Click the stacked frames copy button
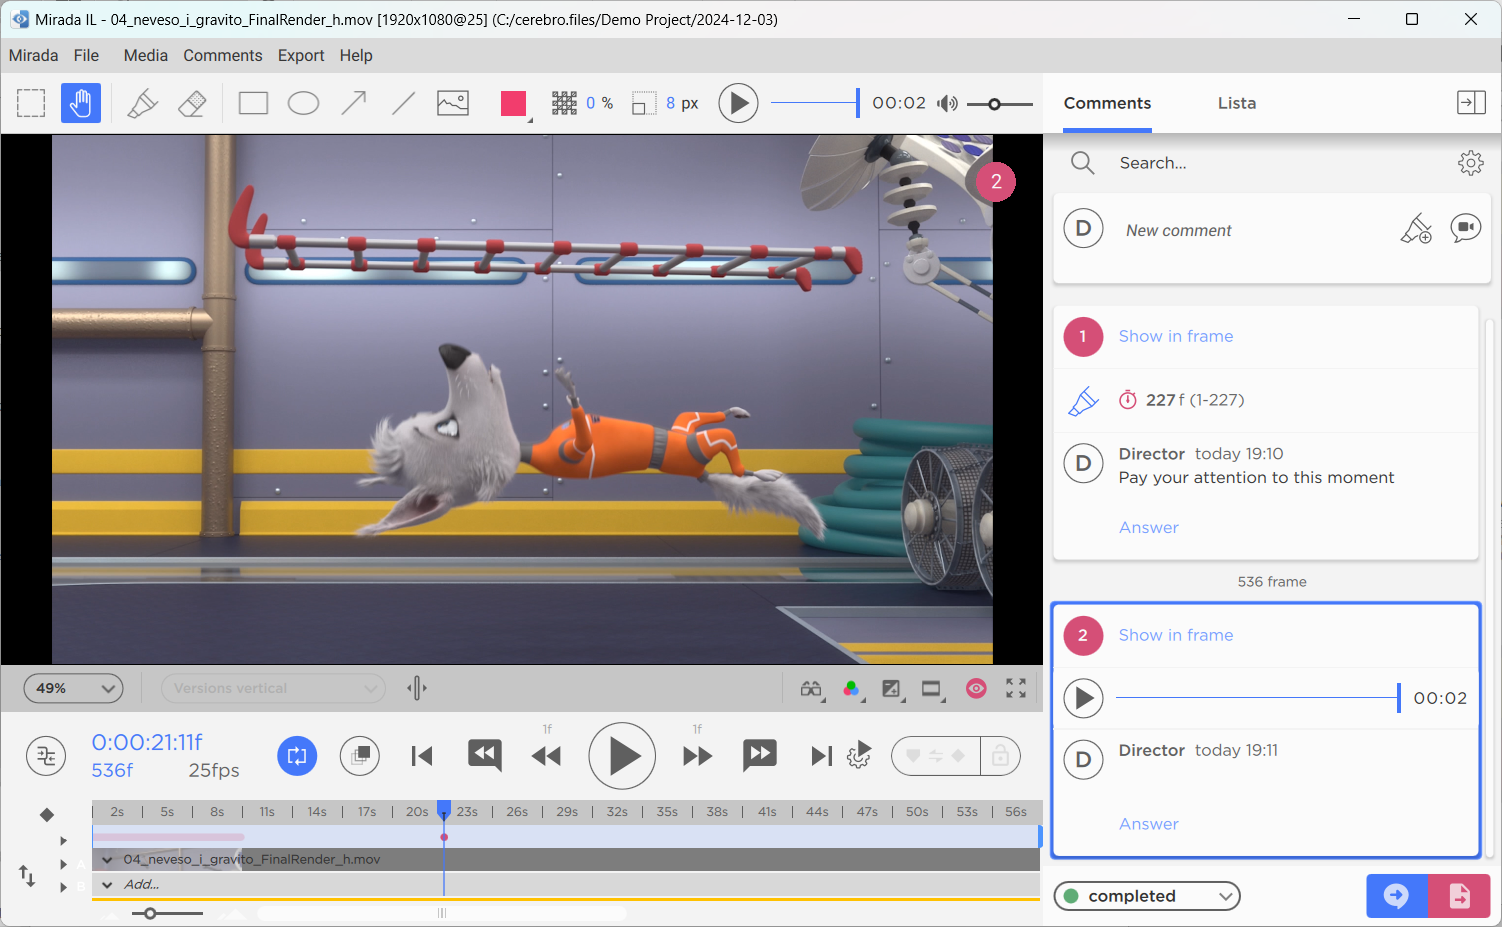 (x=360, y=756)
